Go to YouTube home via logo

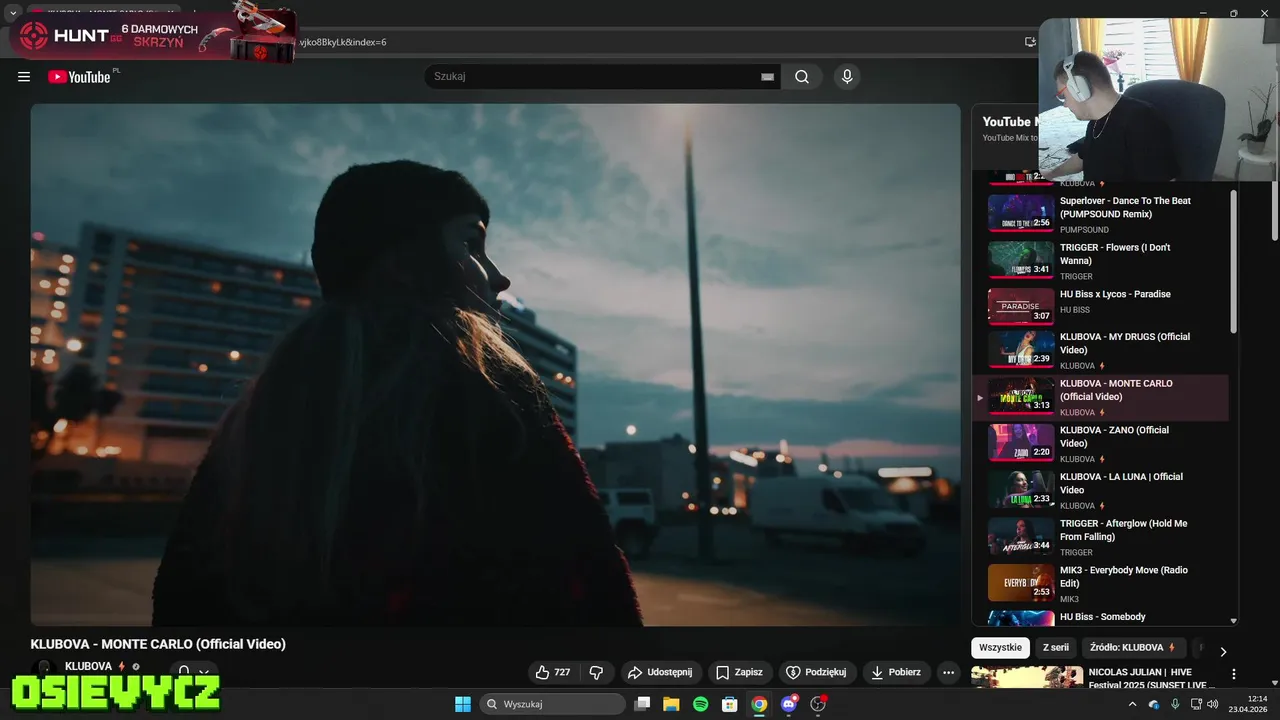(79, 77)
